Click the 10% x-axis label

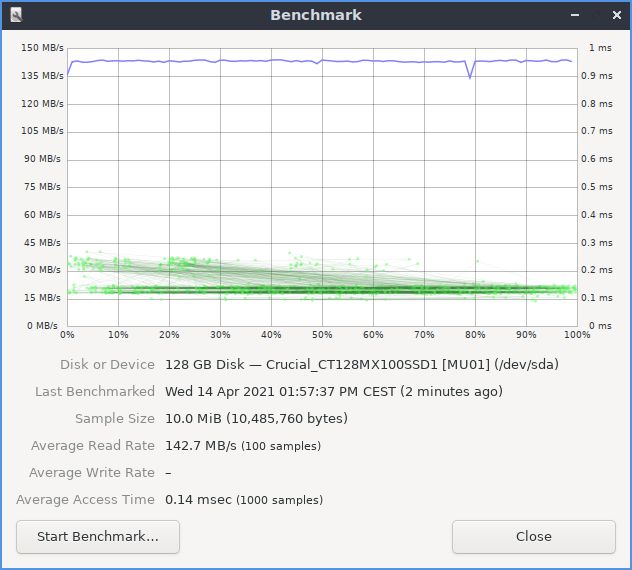118,335
